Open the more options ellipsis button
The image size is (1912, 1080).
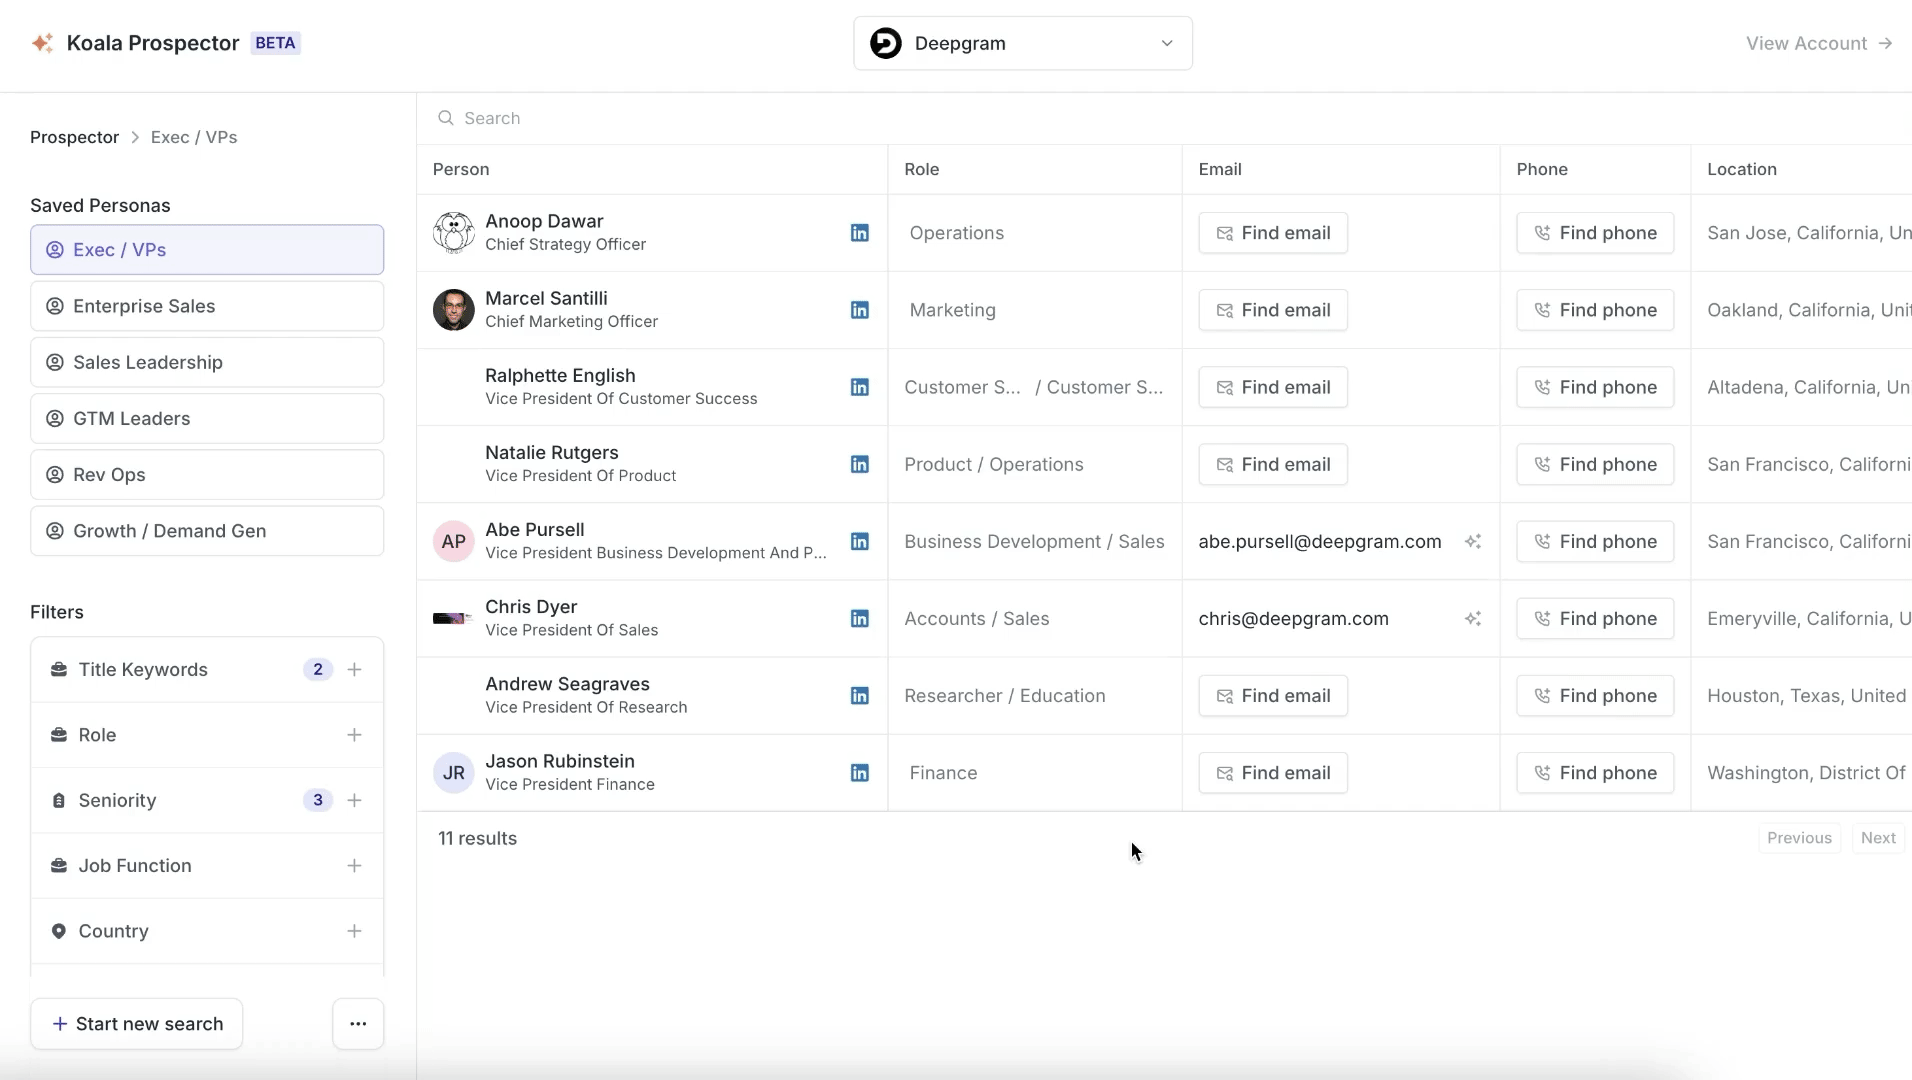[358, 1024]
